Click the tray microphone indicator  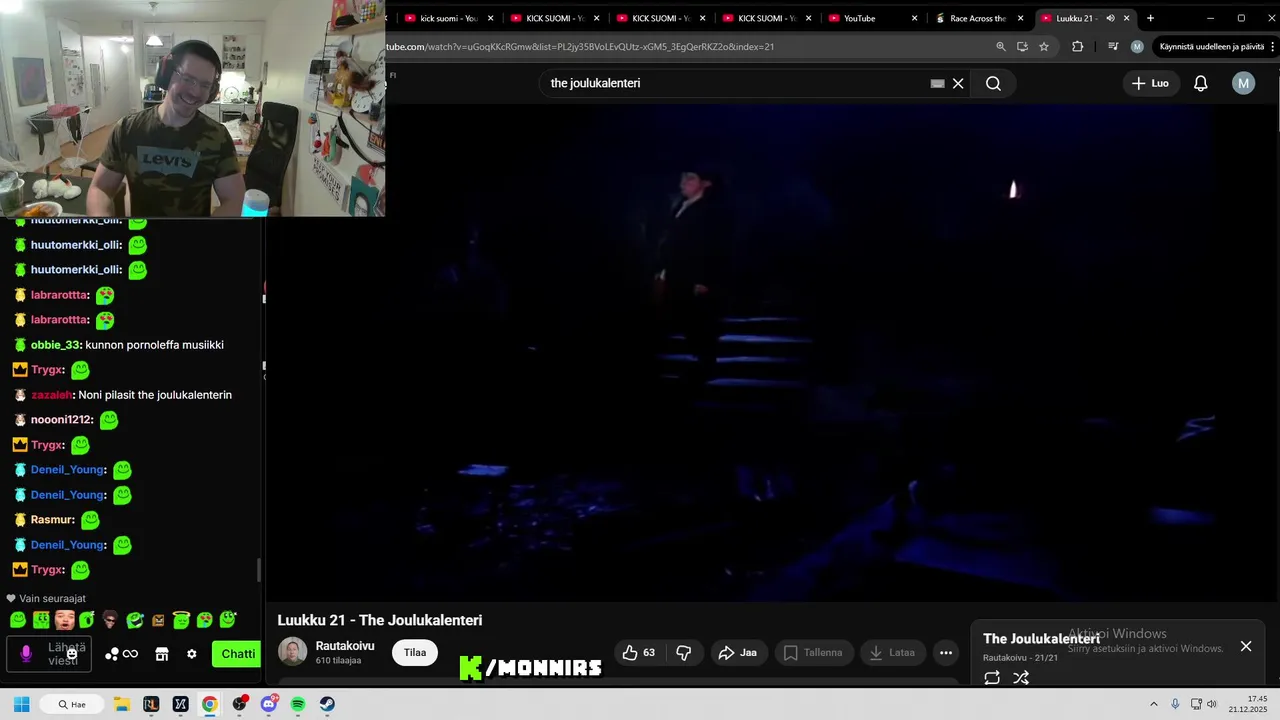click(1175, 704)
